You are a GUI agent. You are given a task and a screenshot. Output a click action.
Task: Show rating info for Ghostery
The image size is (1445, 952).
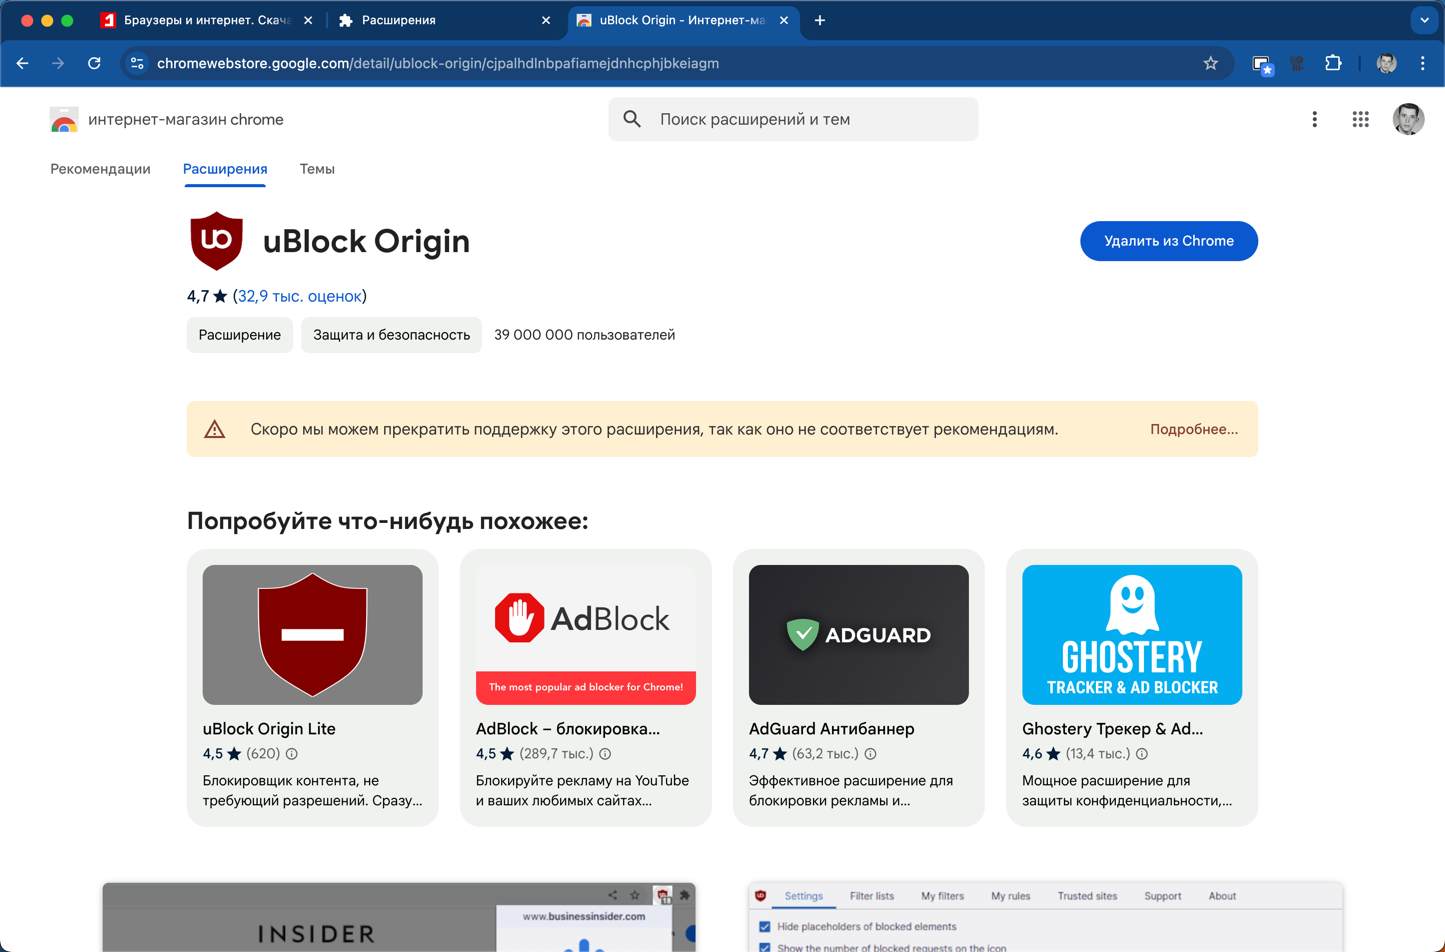click(1142, 754)
